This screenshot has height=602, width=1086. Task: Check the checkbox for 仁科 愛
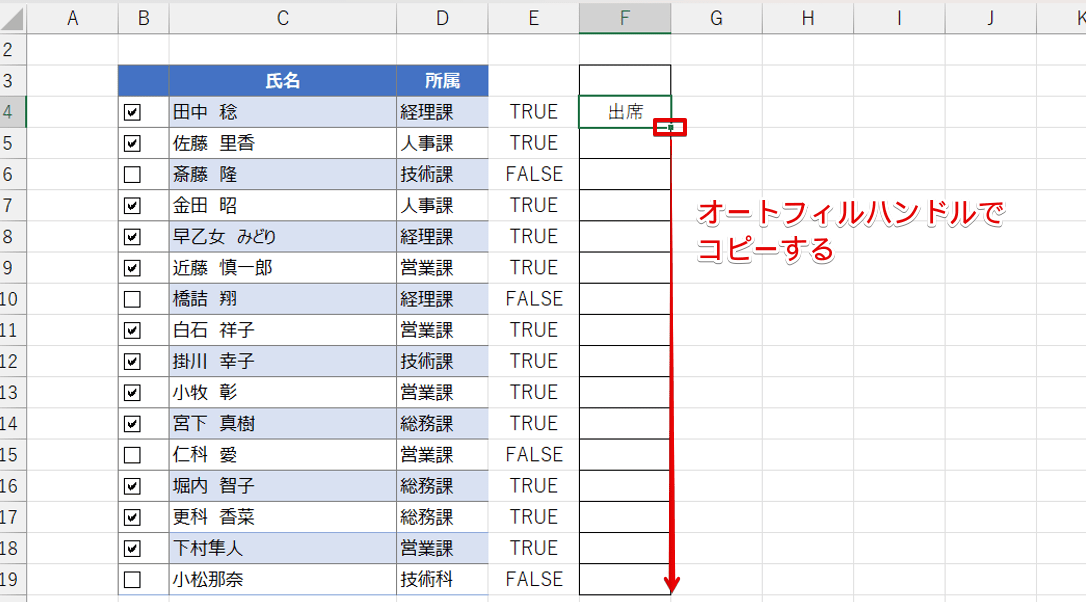point(132,455)
